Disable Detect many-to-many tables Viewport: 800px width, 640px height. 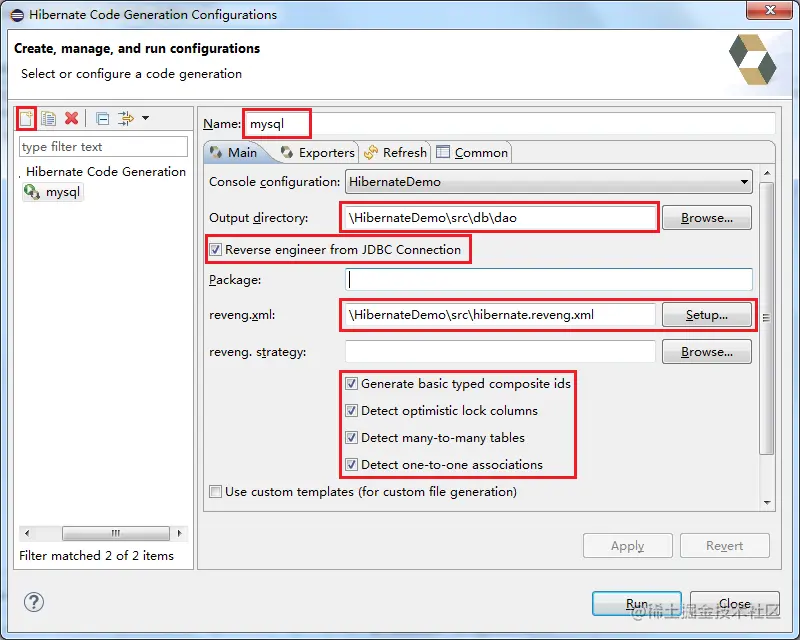click(x=351, y=437)
